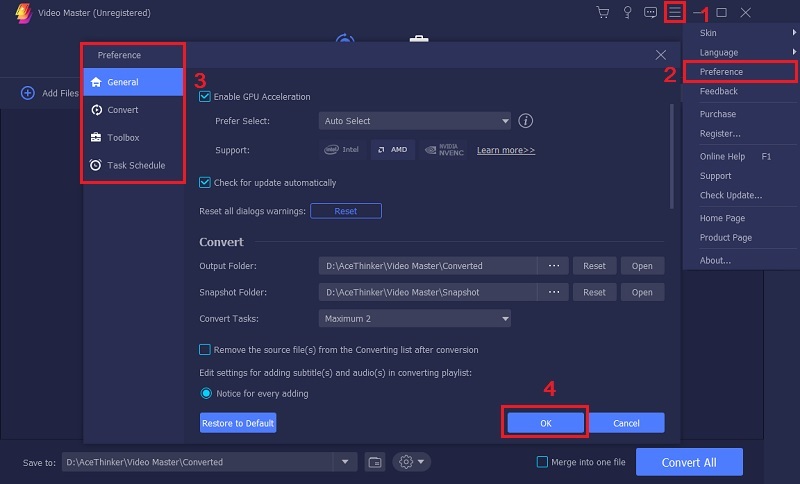Click the key register icon in title bar
The width and height of the screenshot is (800, 484).
coord(627,12)
